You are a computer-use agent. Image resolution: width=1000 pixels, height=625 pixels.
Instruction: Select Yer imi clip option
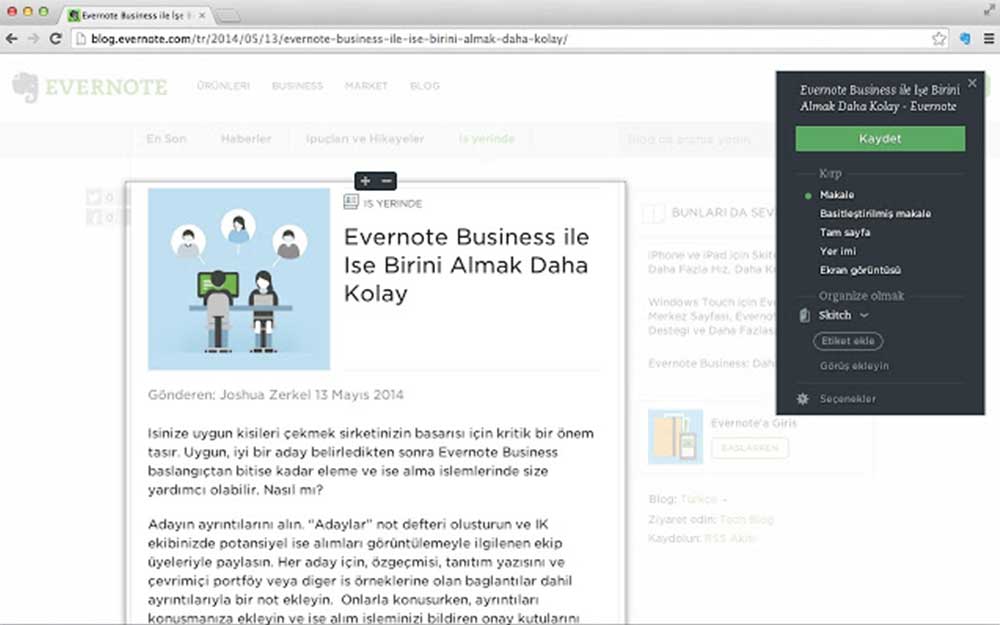838,251
